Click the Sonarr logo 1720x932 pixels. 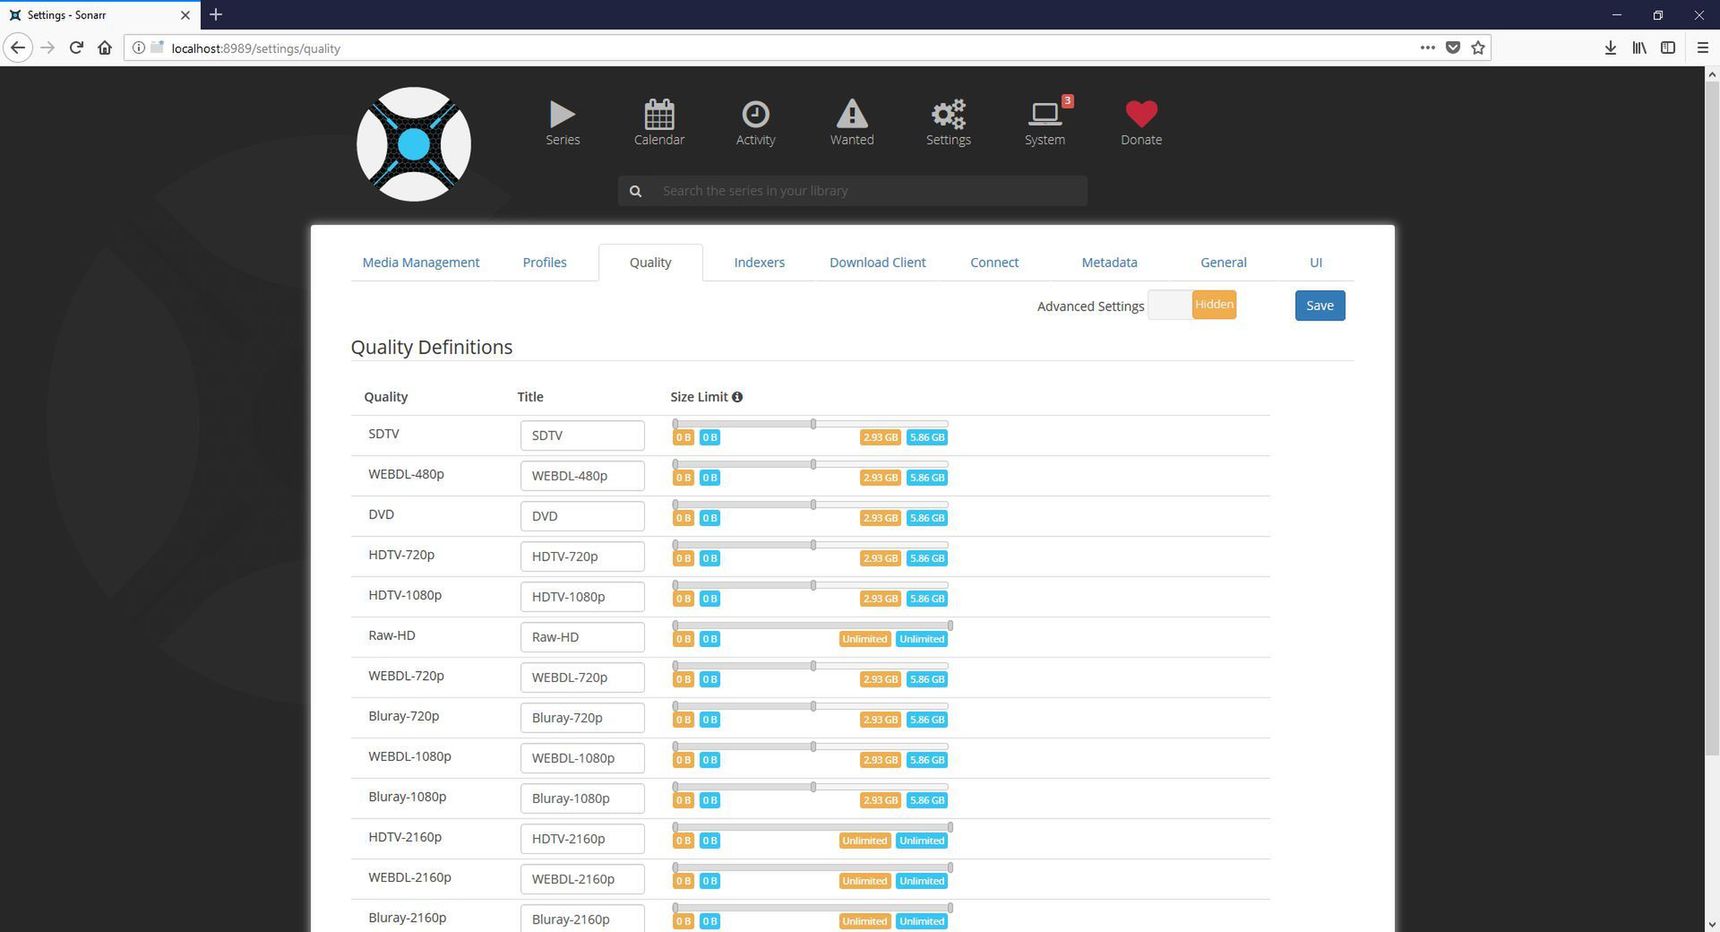[x=414, y=144]
